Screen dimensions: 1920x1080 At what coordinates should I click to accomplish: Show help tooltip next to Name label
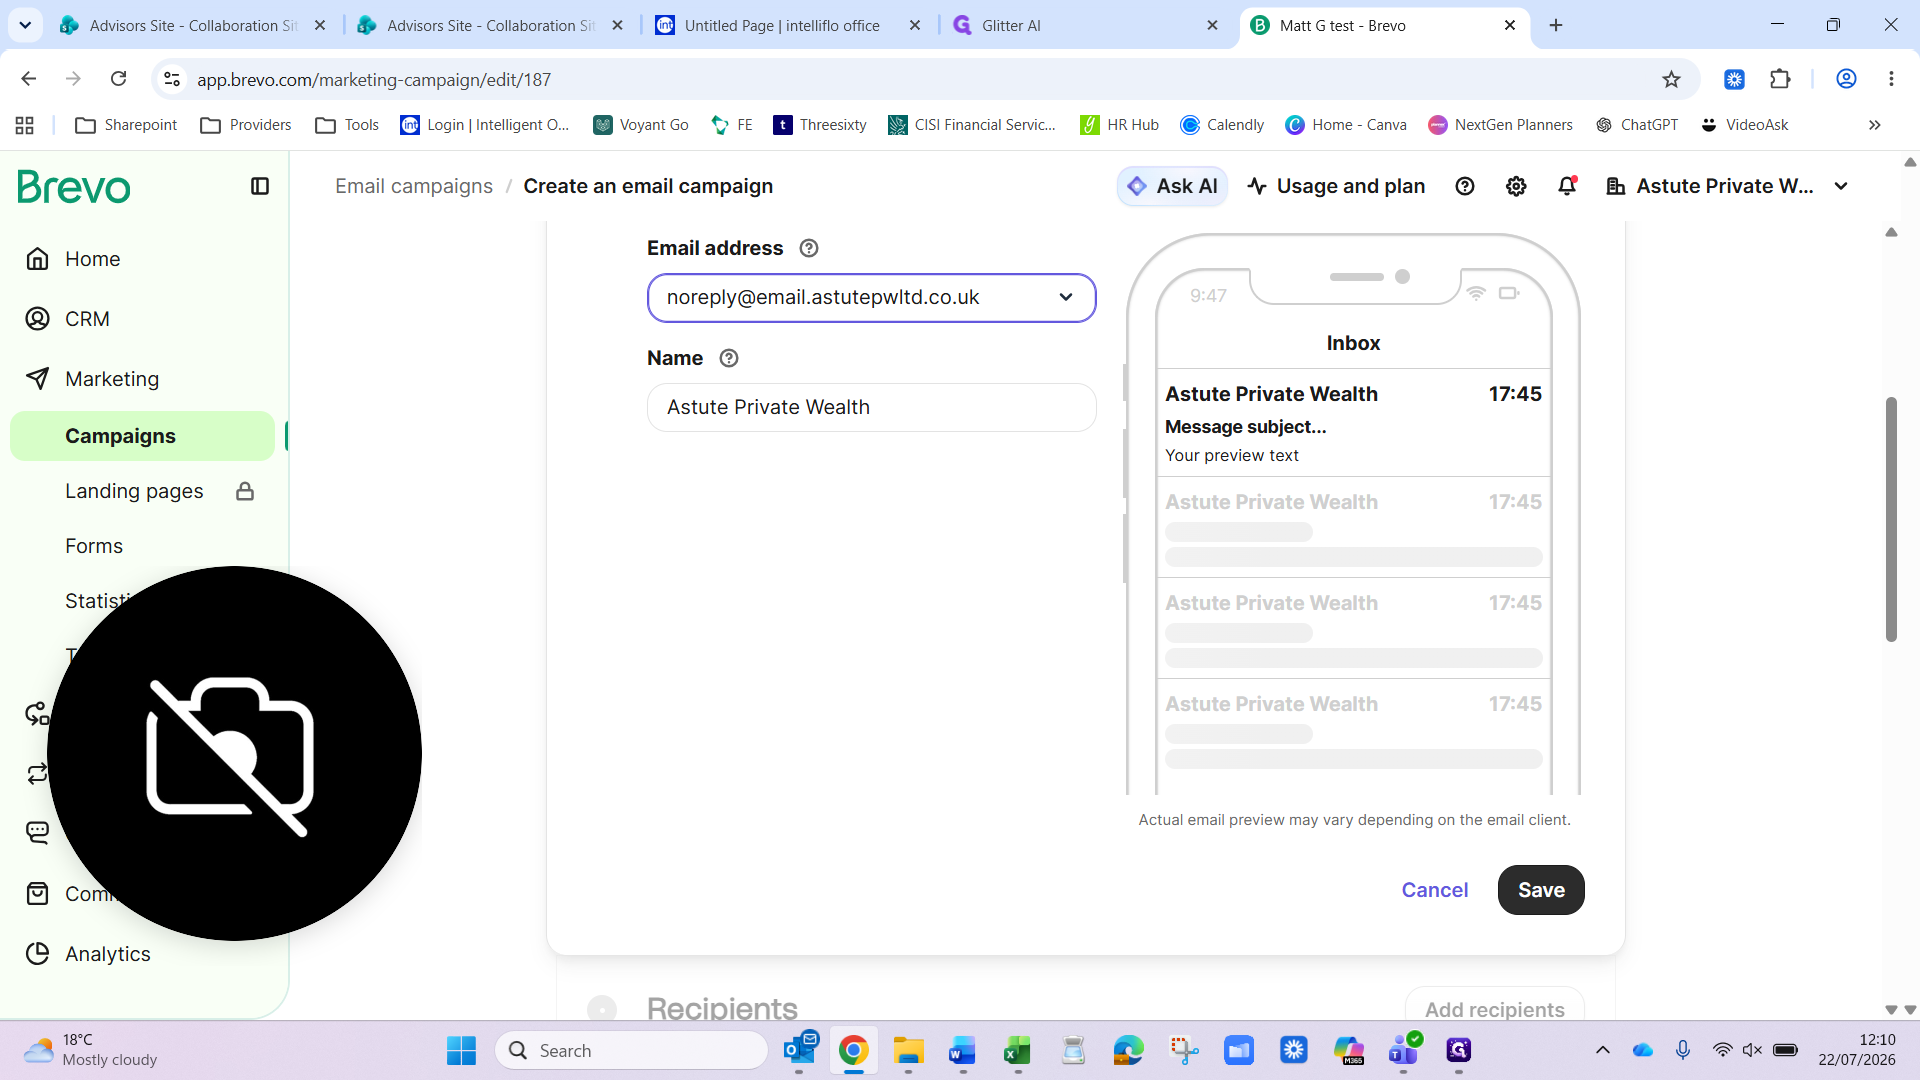point(729,358)
